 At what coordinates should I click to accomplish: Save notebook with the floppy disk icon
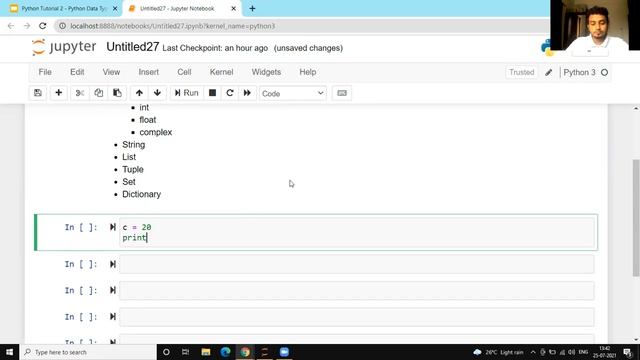[x=38, y=93]
